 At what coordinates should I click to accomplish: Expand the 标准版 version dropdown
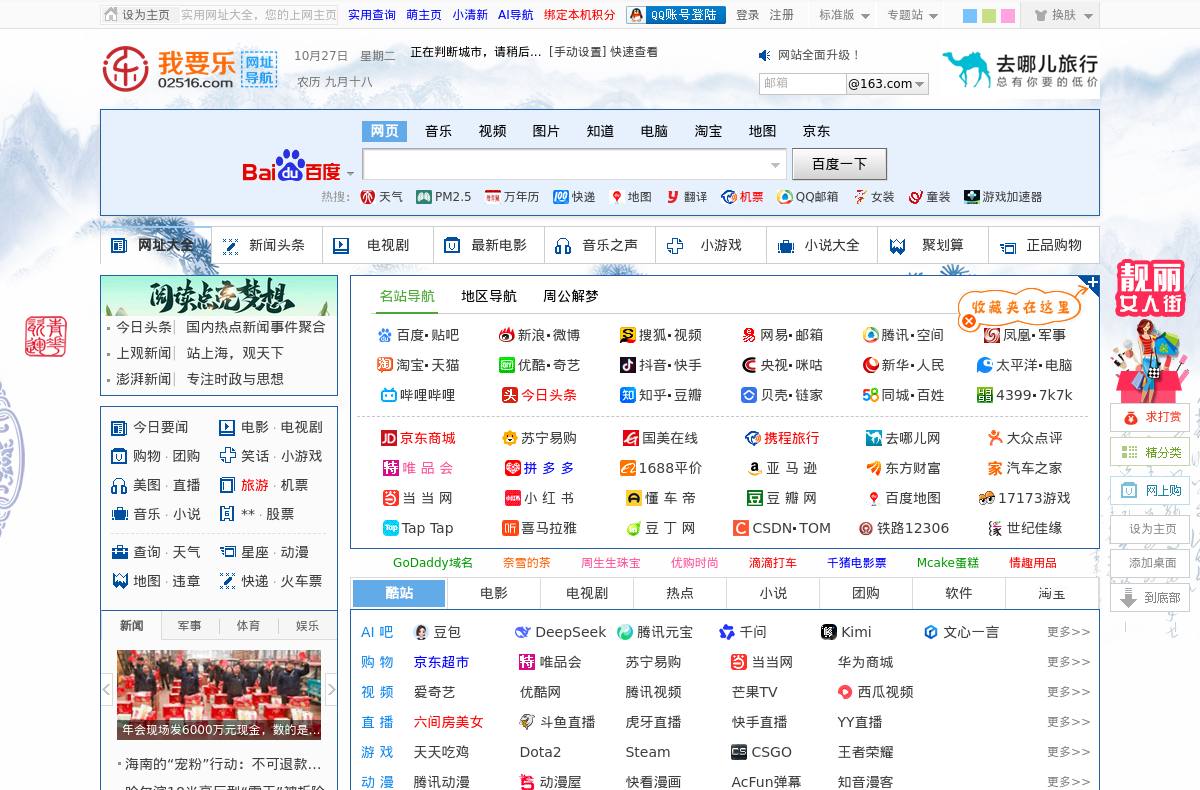(843, 15)
